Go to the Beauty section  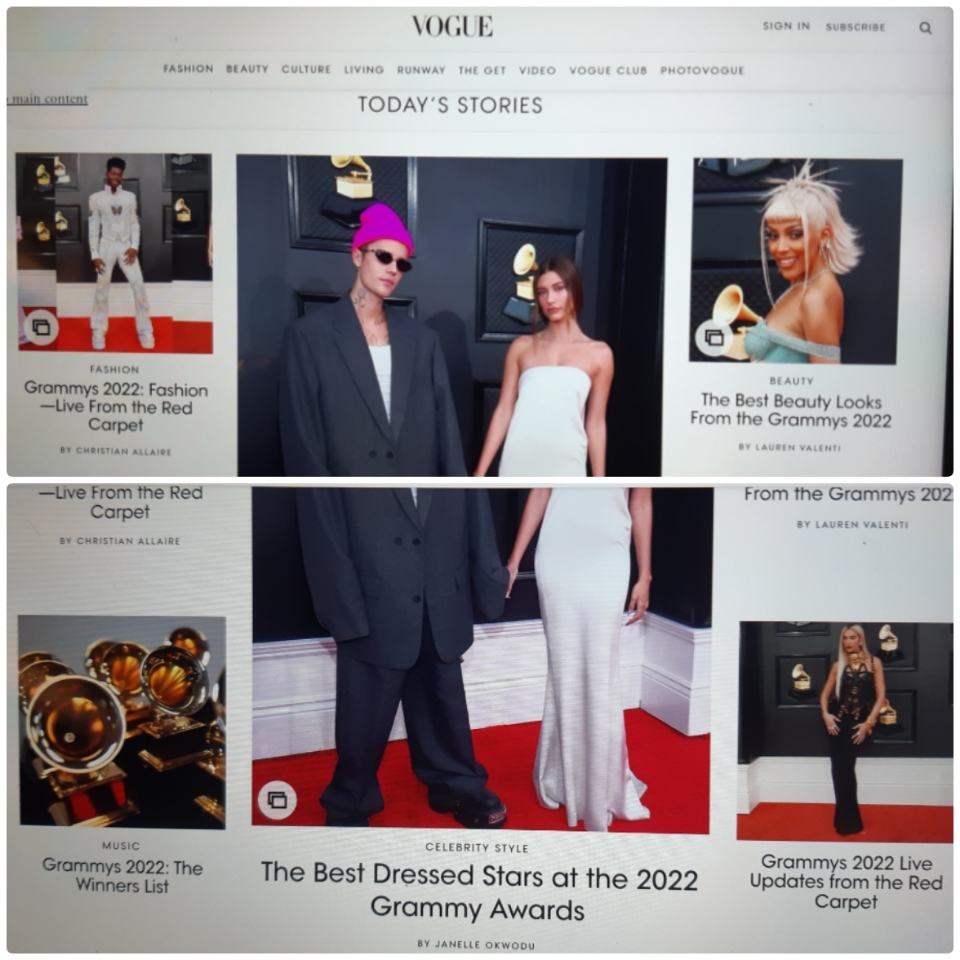pos(247,69)
